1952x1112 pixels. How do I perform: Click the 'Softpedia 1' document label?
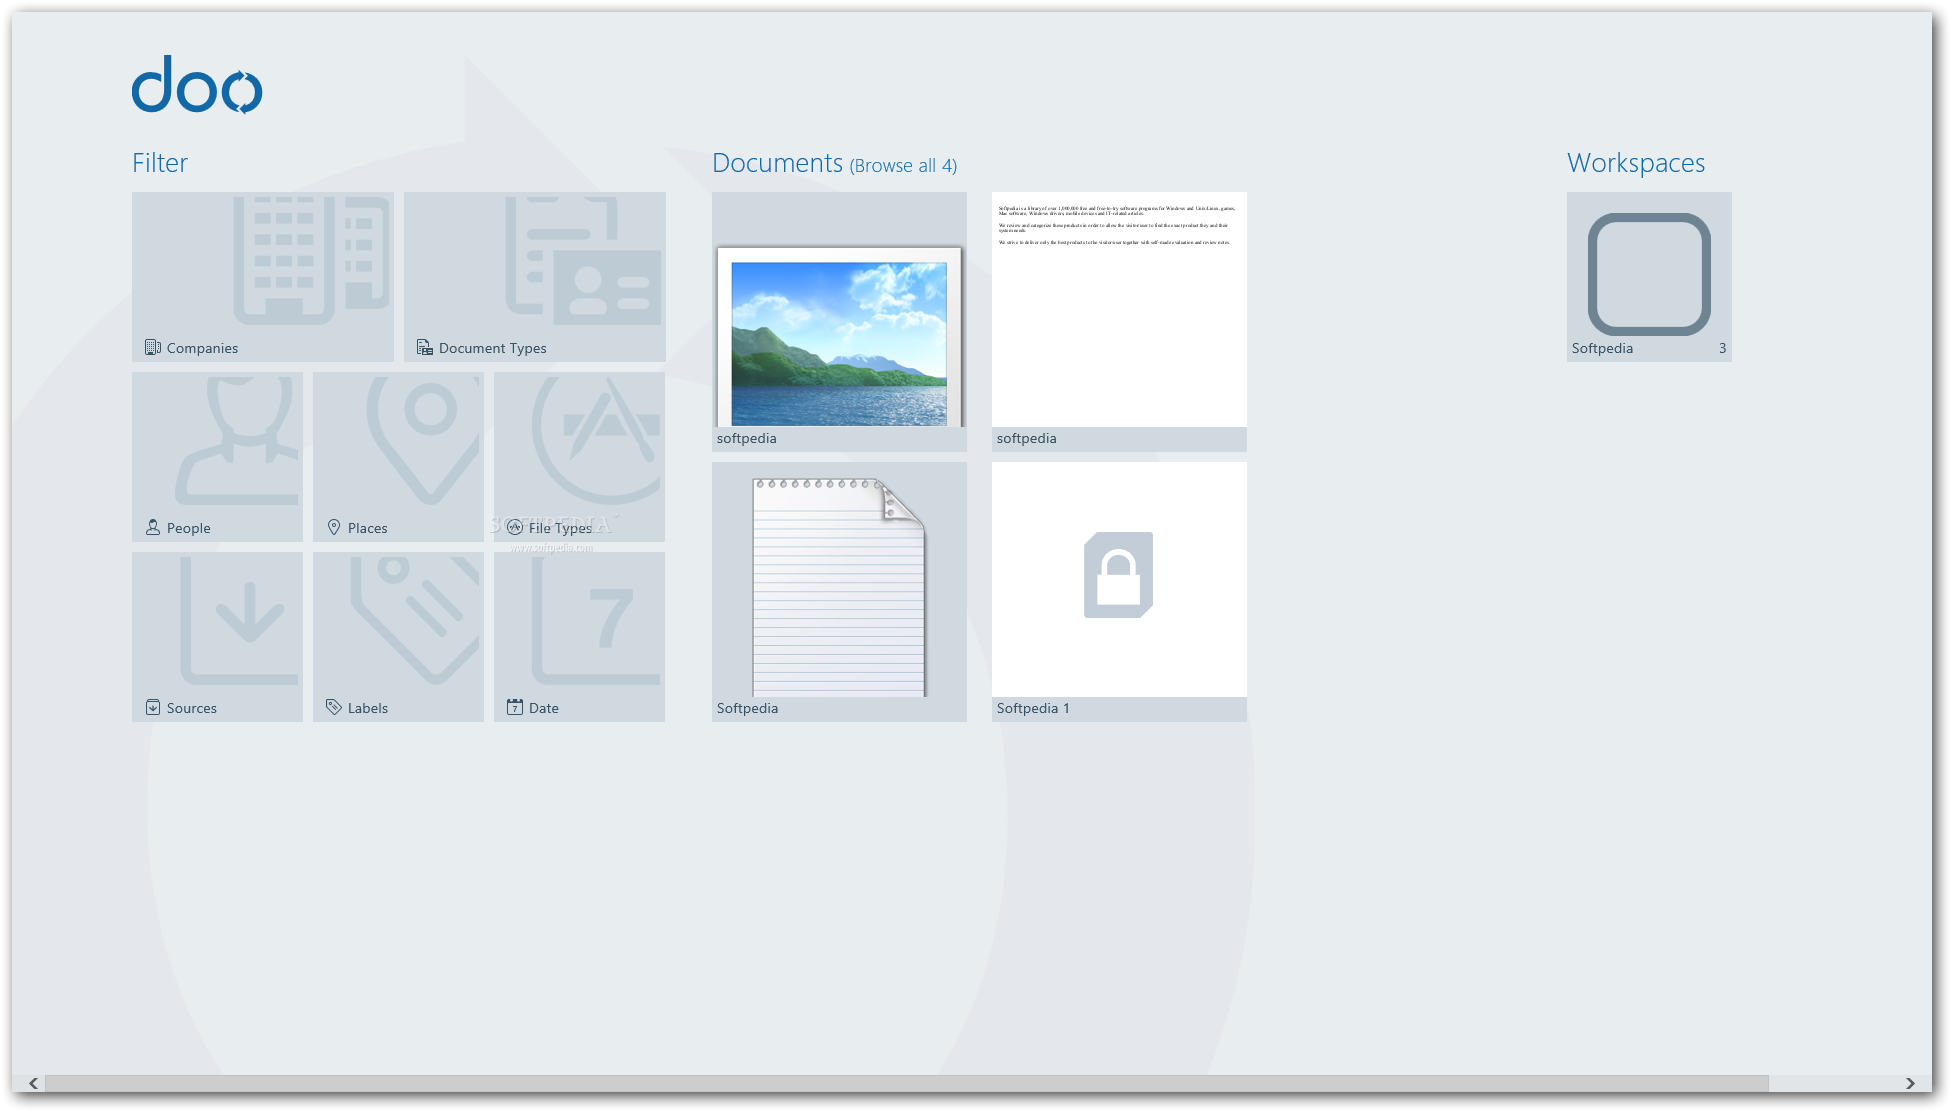click(1033, 708)
